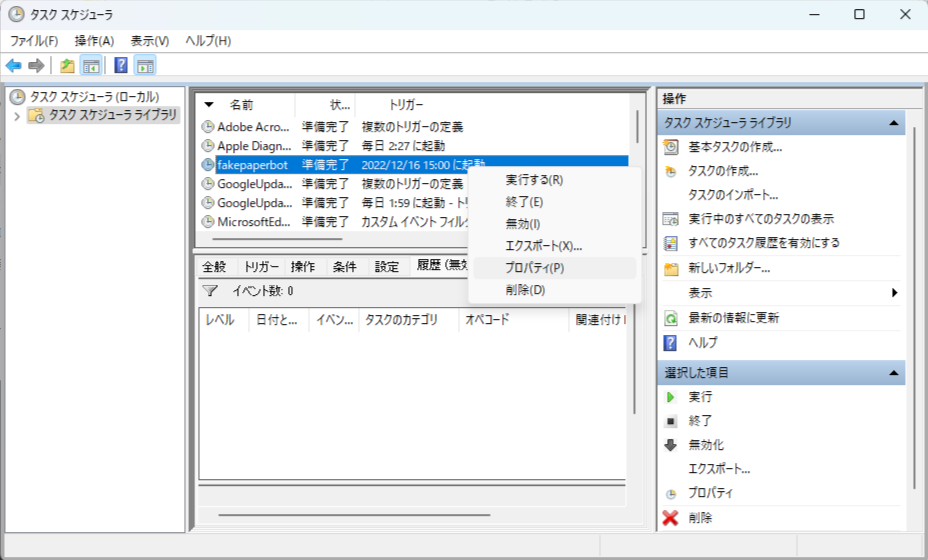
Task: Collapse the 選択した項目 actions section
Action: (894, 373)
